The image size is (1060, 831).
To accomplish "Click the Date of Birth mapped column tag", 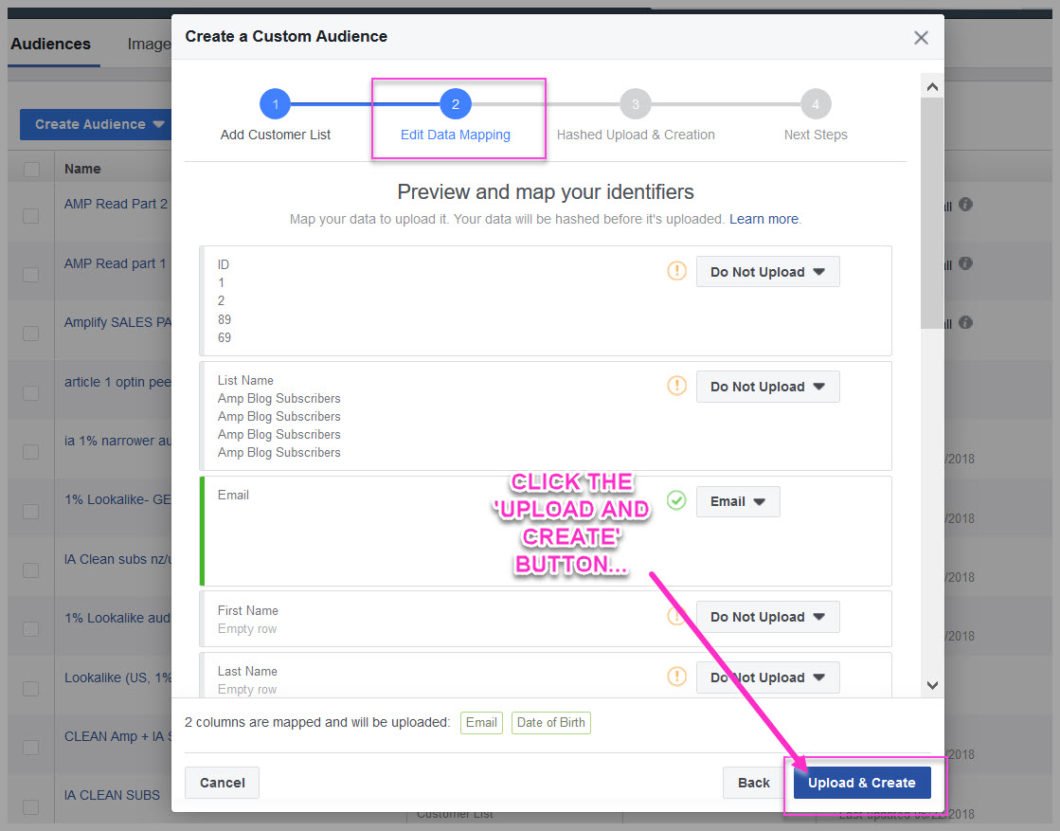I will (x=551, y=722).
